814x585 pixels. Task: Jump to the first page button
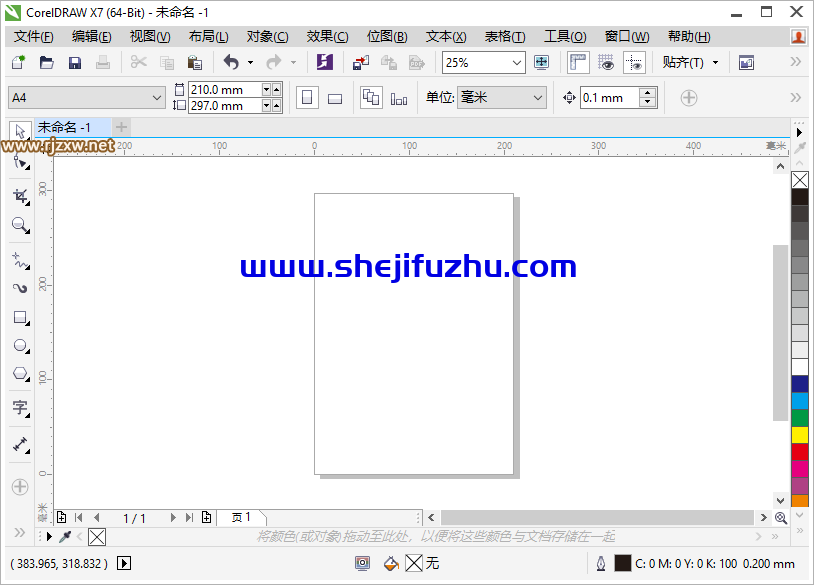coord(78,518)
